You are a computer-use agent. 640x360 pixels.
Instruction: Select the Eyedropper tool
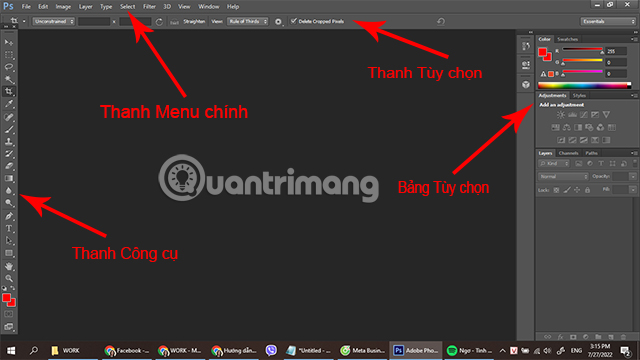[x=9, y=104]
